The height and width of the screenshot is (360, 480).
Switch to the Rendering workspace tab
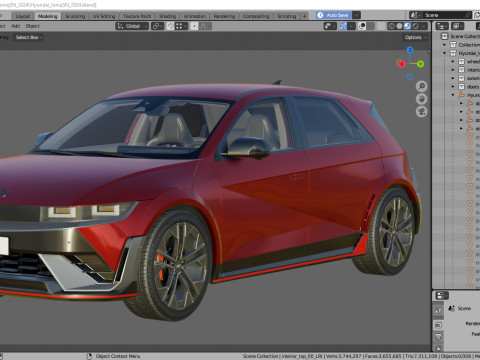point(224,16)
